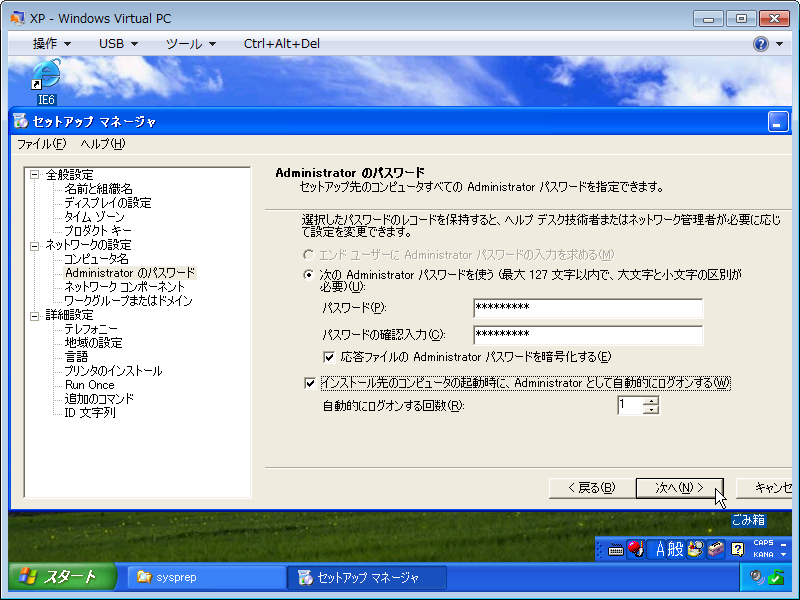800x600 pixels.
Task: Select 言語 in the tree
Action: [x=77, y=357]
